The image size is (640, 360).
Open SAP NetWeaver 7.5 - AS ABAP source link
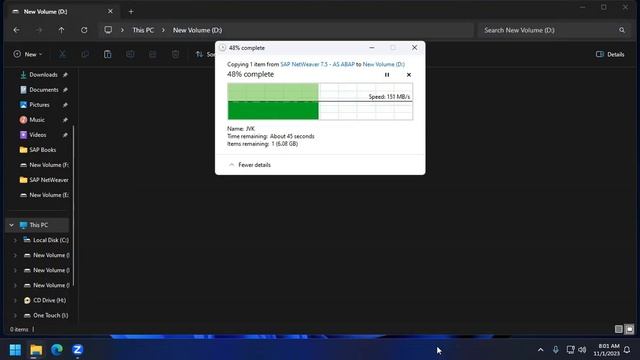pos(318,64)
